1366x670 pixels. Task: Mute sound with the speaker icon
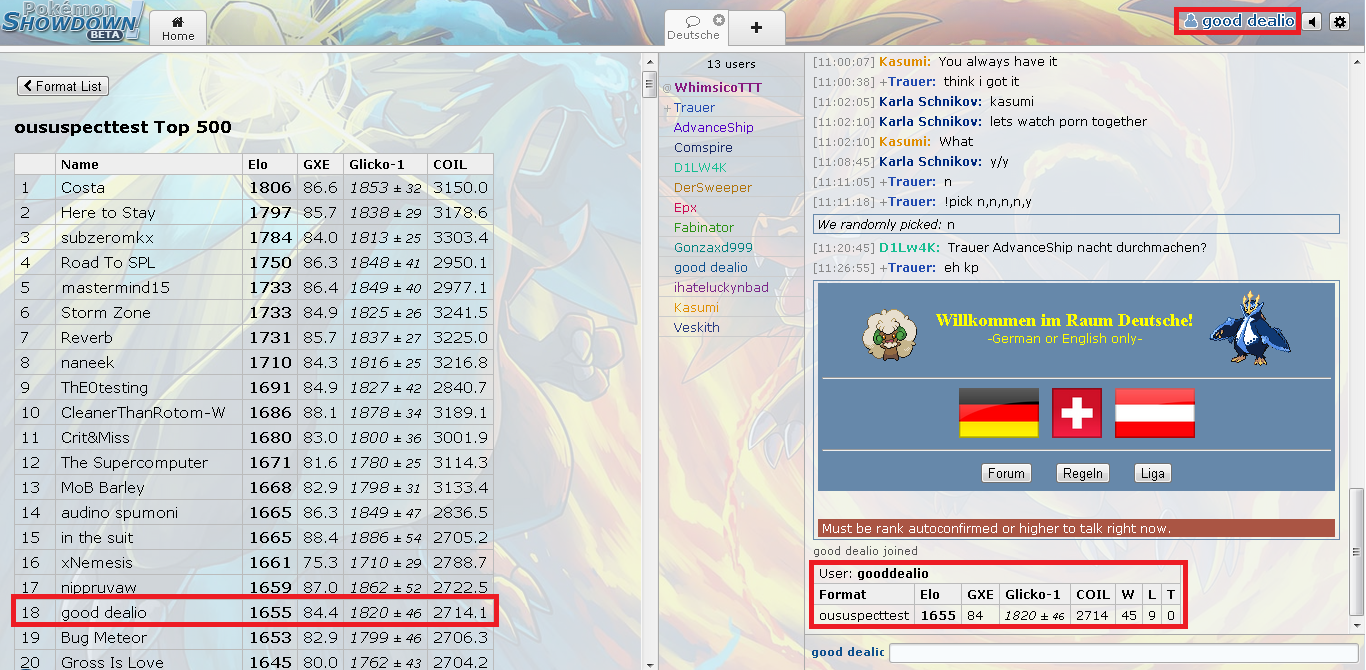coord(1311,21)
